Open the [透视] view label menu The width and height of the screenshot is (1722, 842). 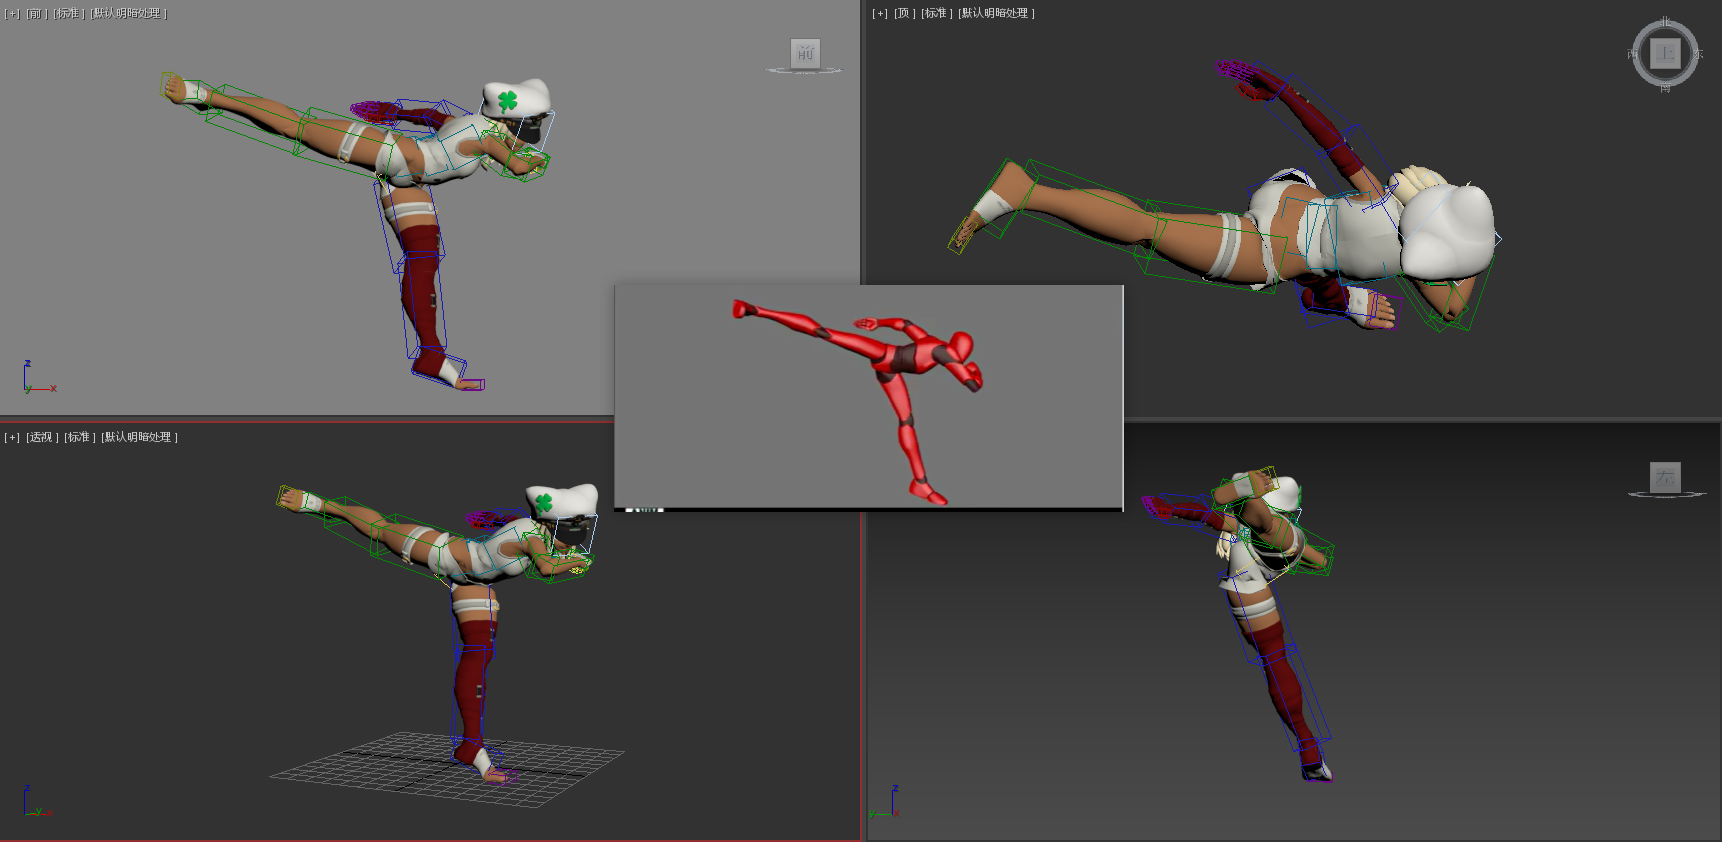42,438
